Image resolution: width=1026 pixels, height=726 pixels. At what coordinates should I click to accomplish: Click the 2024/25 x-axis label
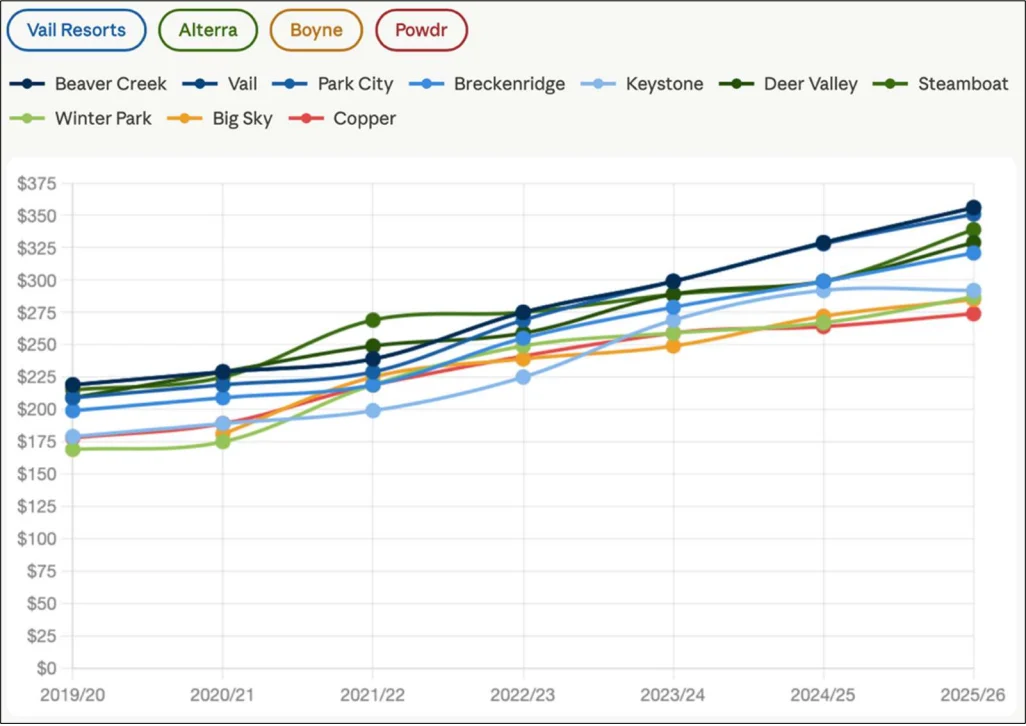click(823, 695)
